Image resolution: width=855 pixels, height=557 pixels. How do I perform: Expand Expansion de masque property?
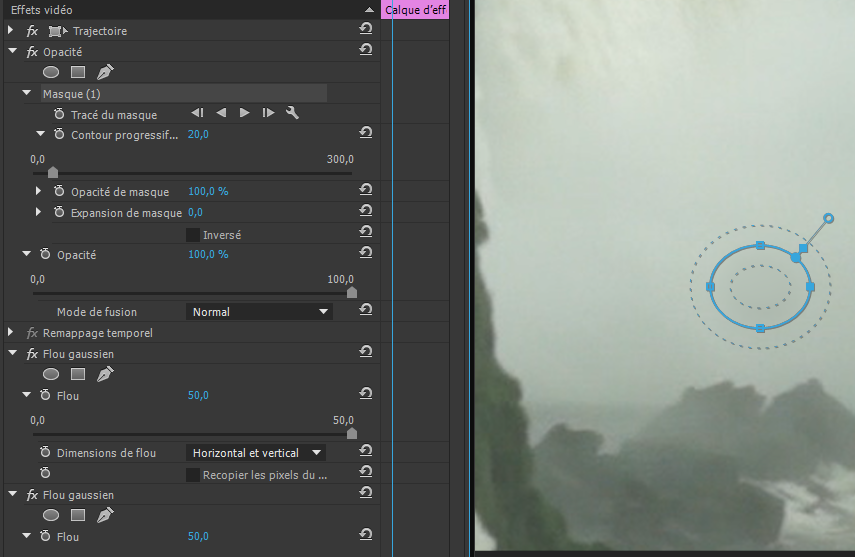[38, 212]
